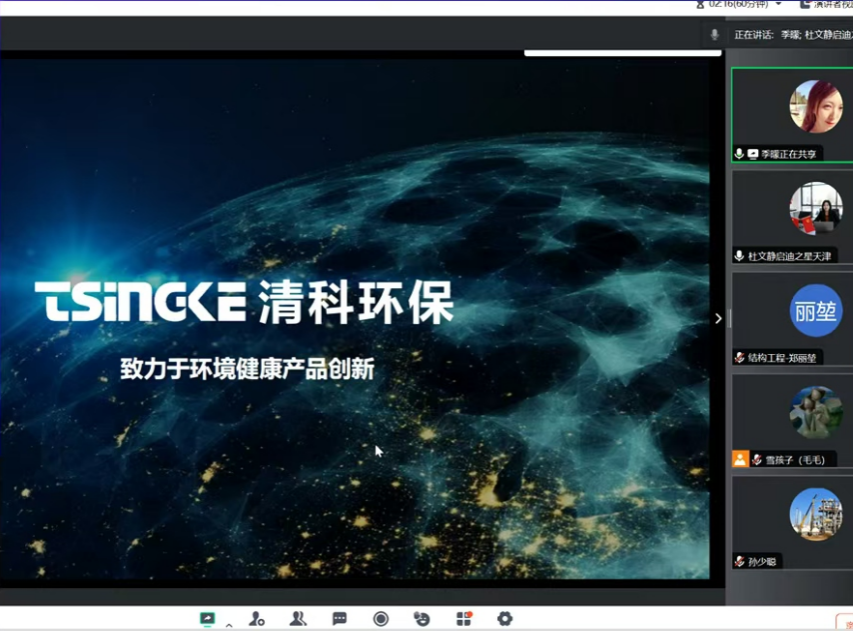Open the apps grid icon with red dot

[464, 618]
